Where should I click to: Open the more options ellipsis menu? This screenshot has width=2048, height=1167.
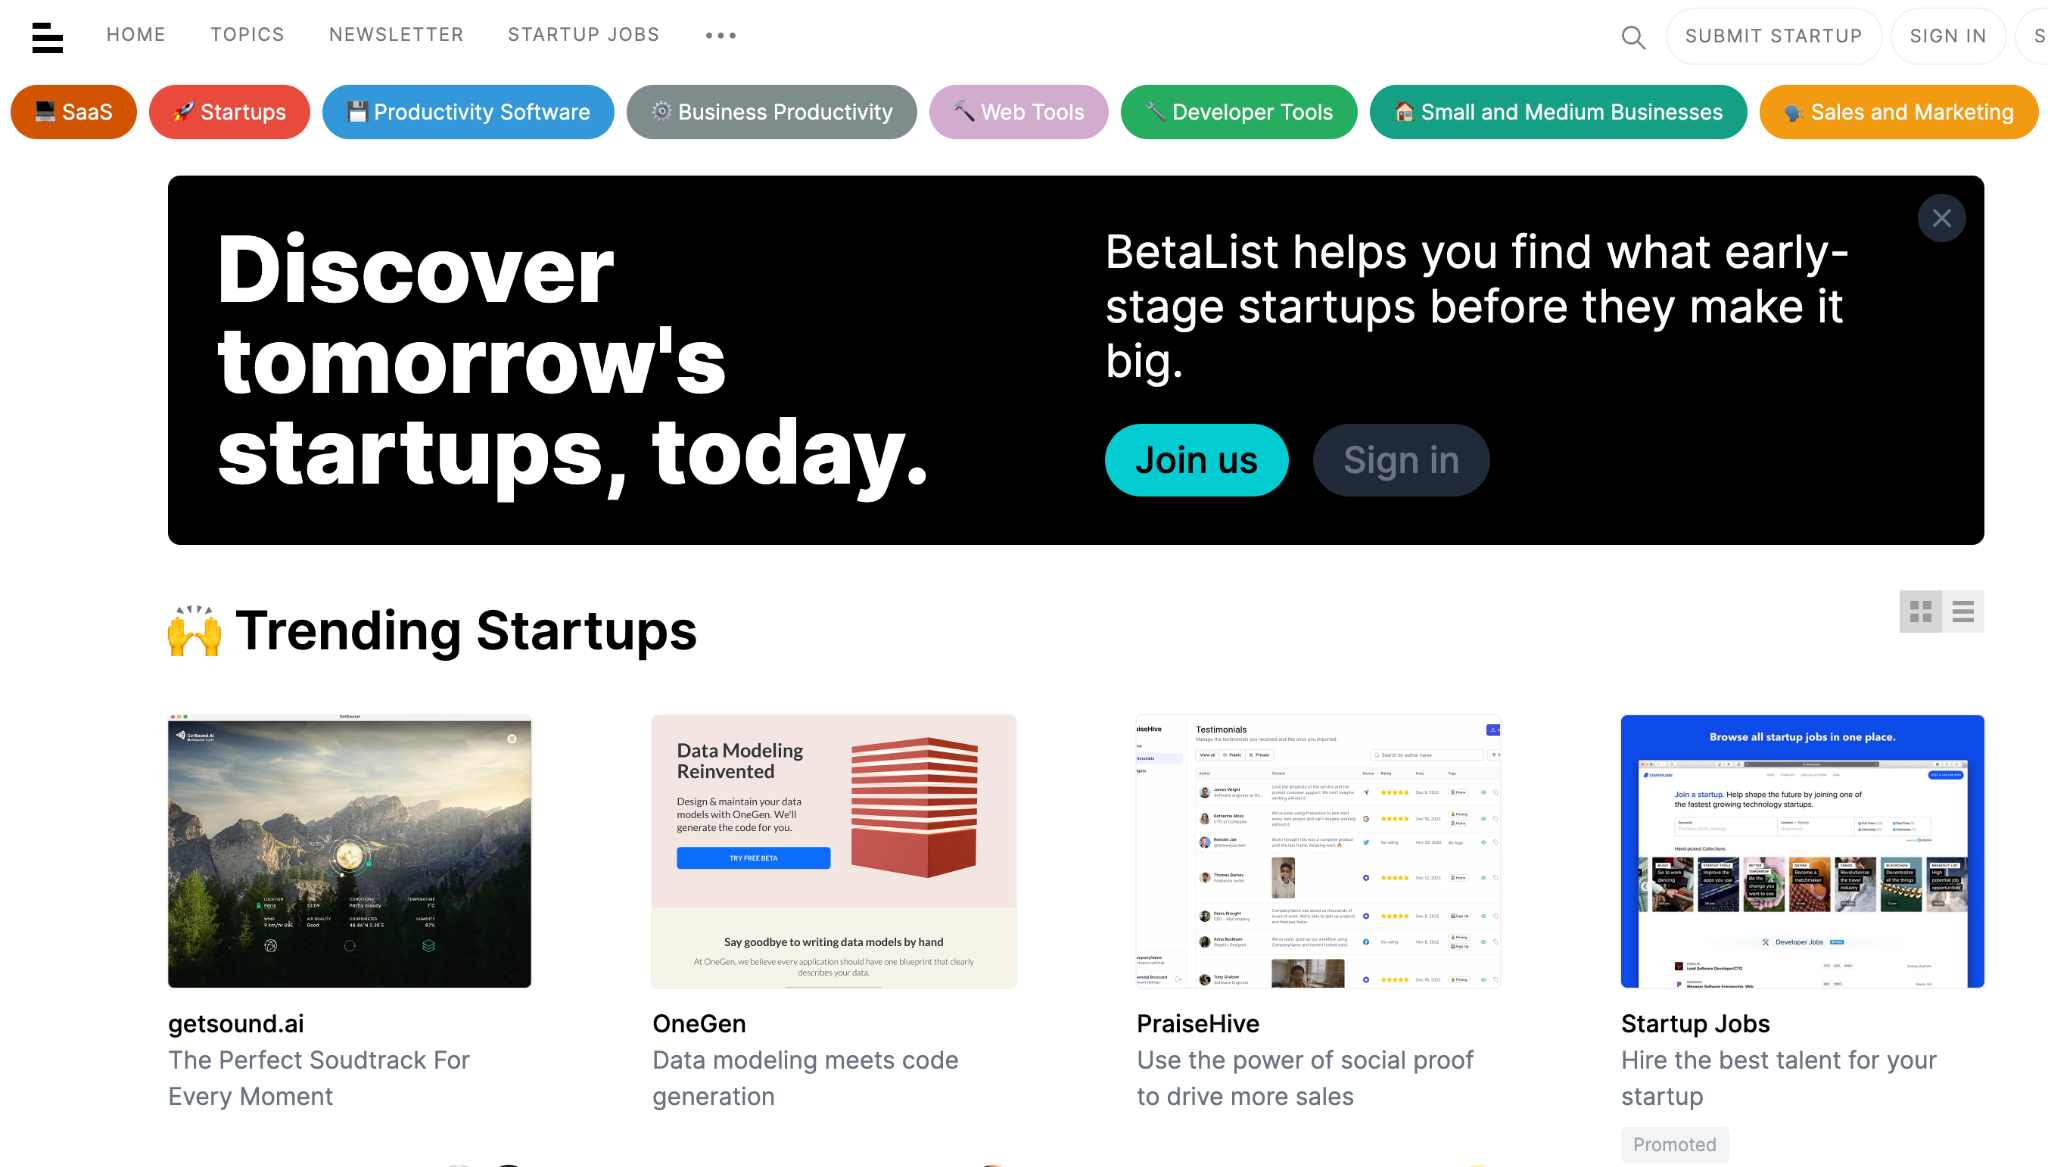pyautogui.click(x=720, y=35)
